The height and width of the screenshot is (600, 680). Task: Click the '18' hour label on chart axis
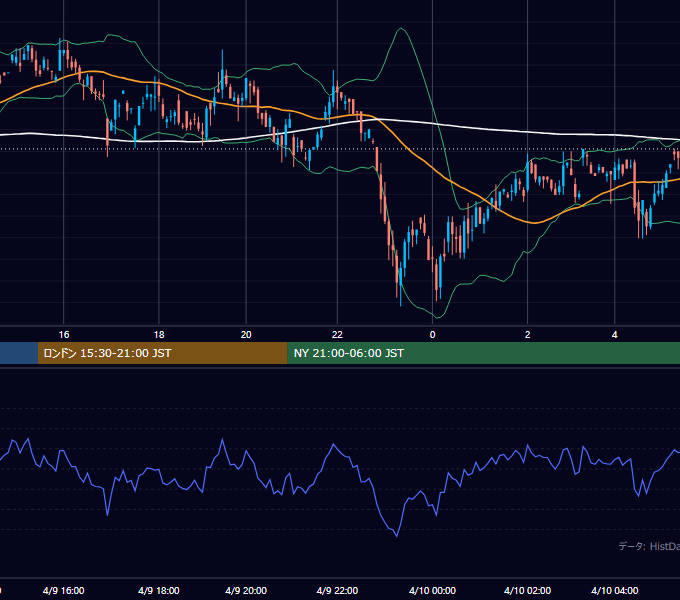pyautogui.click(x=159, y=334)
